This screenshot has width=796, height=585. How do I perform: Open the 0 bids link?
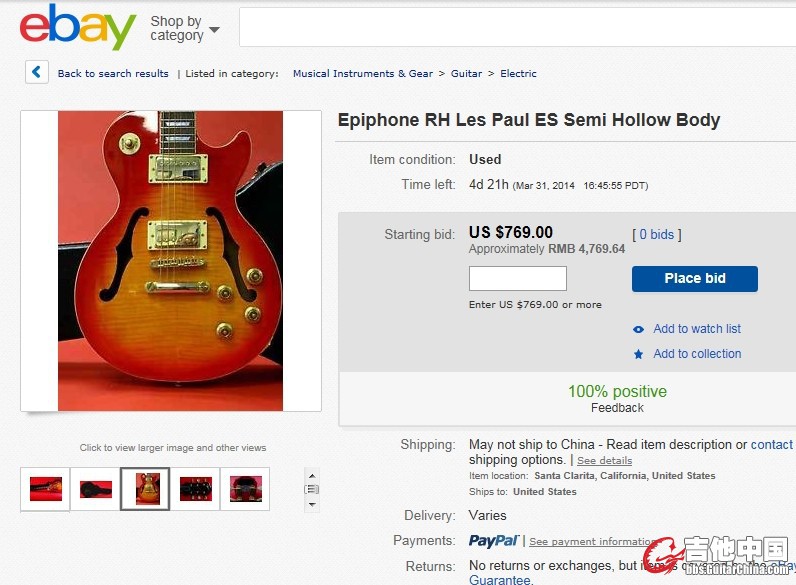(x=656, y=235)
